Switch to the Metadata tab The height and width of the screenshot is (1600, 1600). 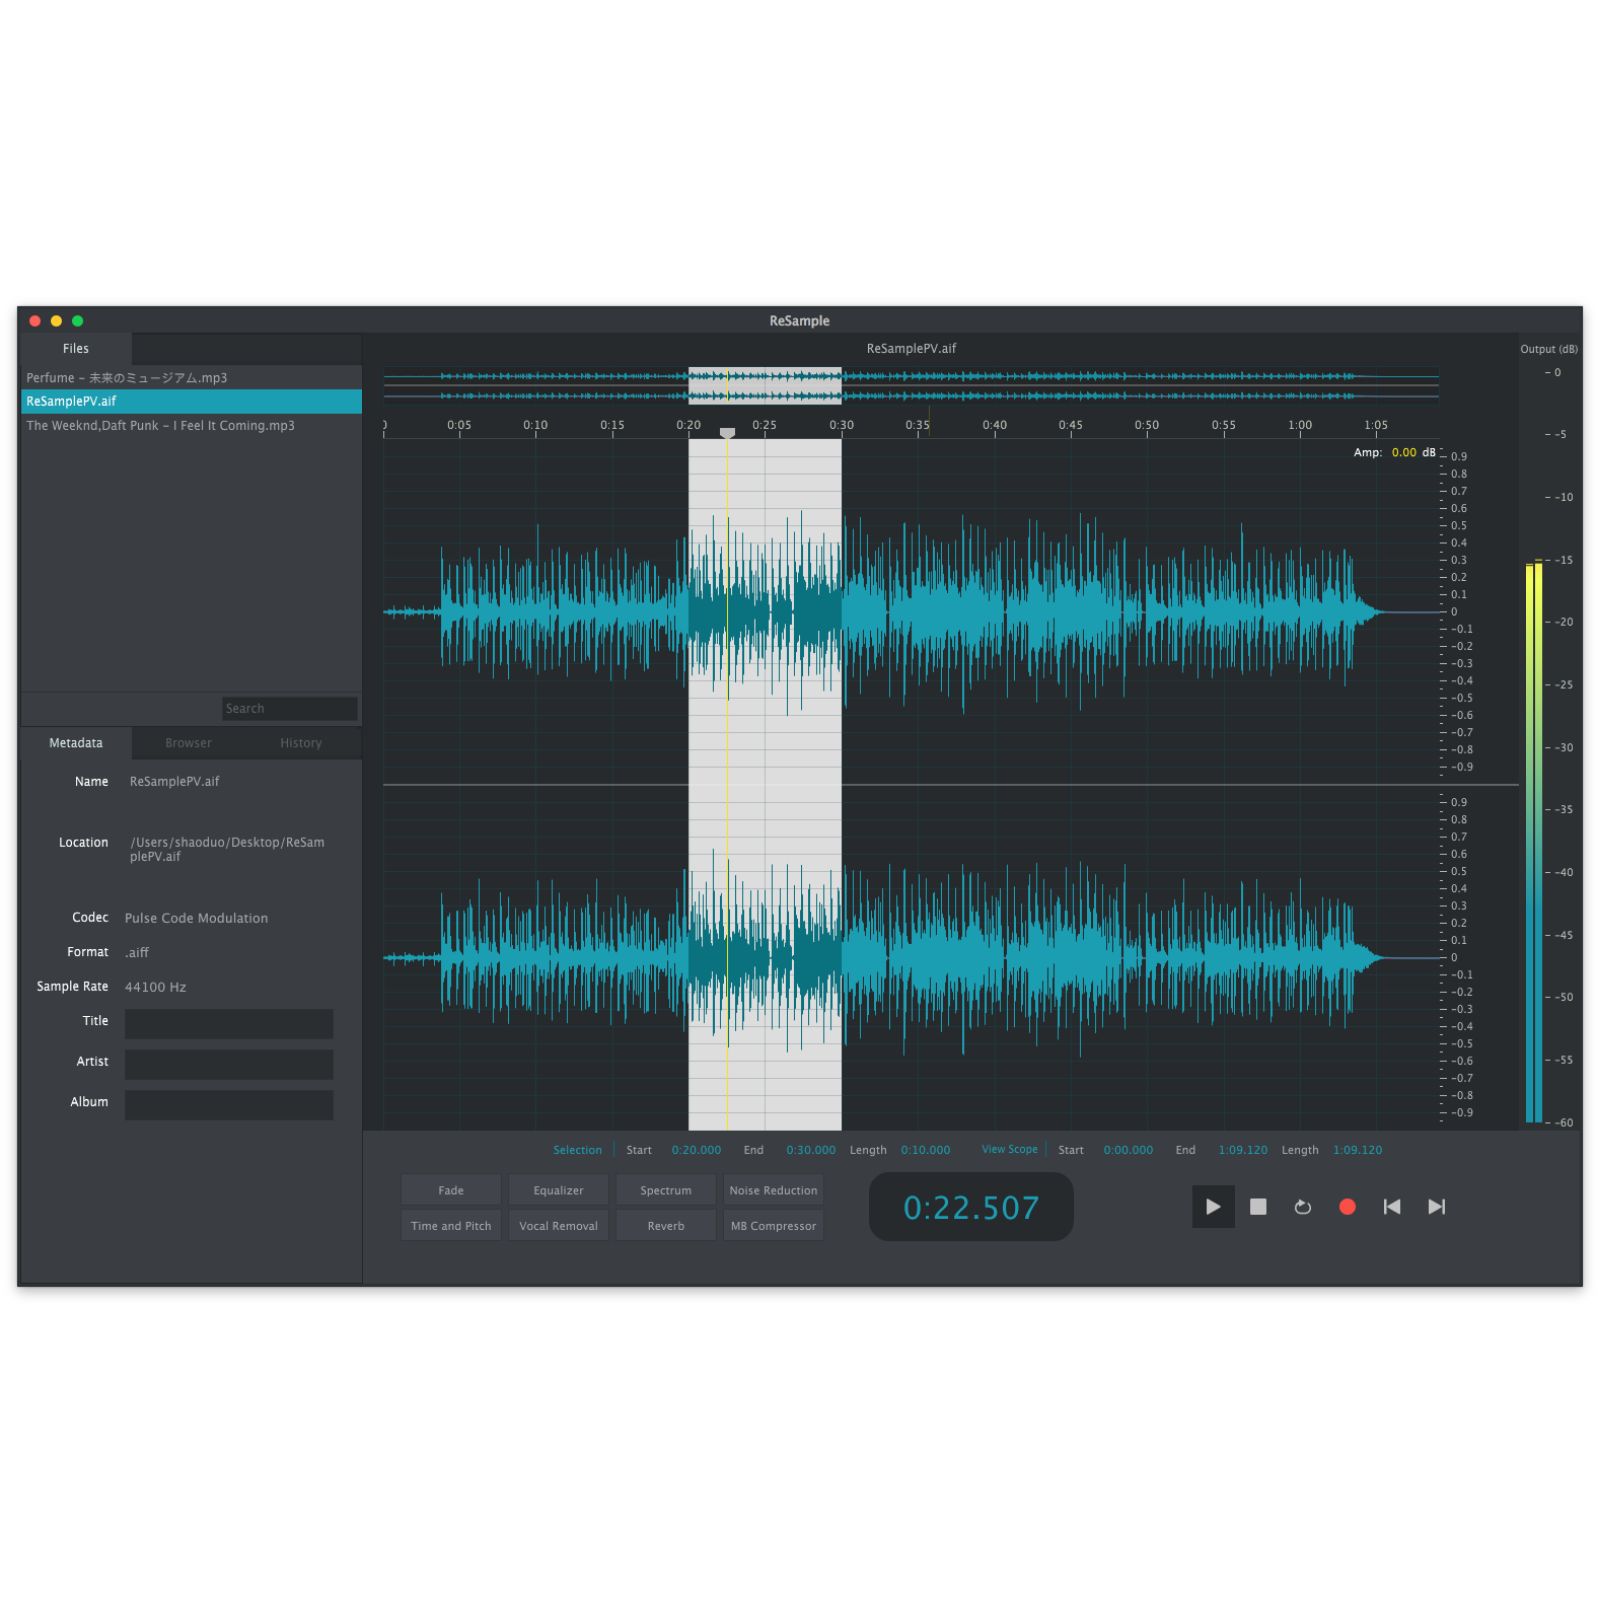76,743
